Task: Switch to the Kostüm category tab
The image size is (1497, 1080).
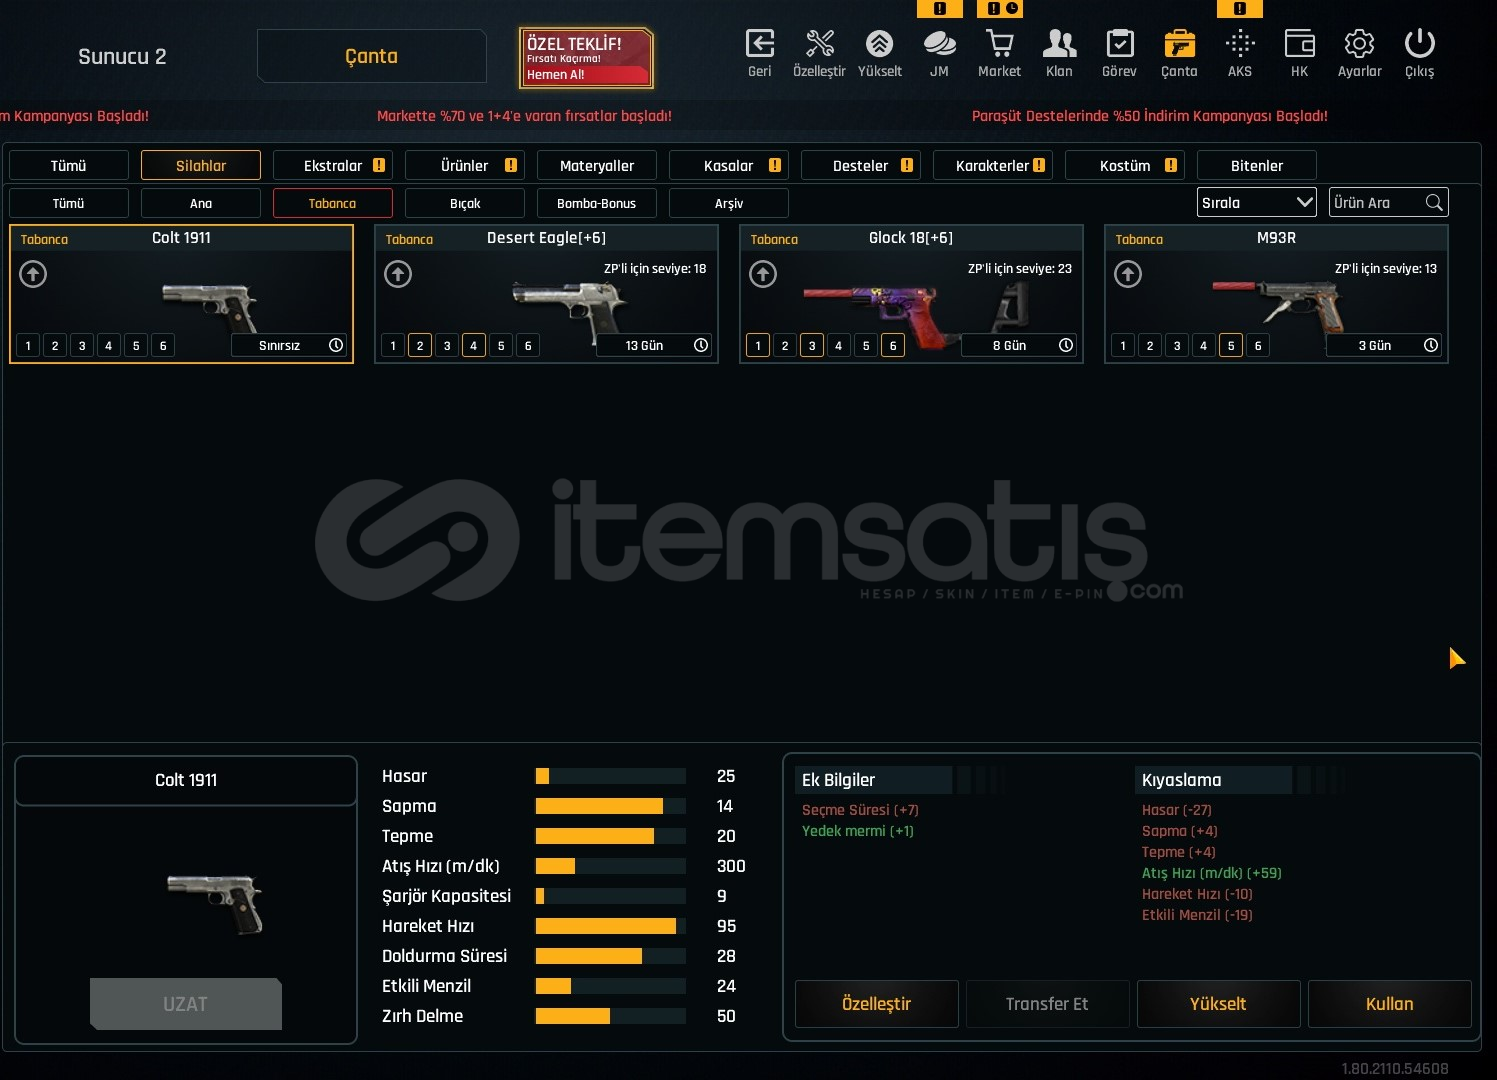Action: coord(1125,166)
